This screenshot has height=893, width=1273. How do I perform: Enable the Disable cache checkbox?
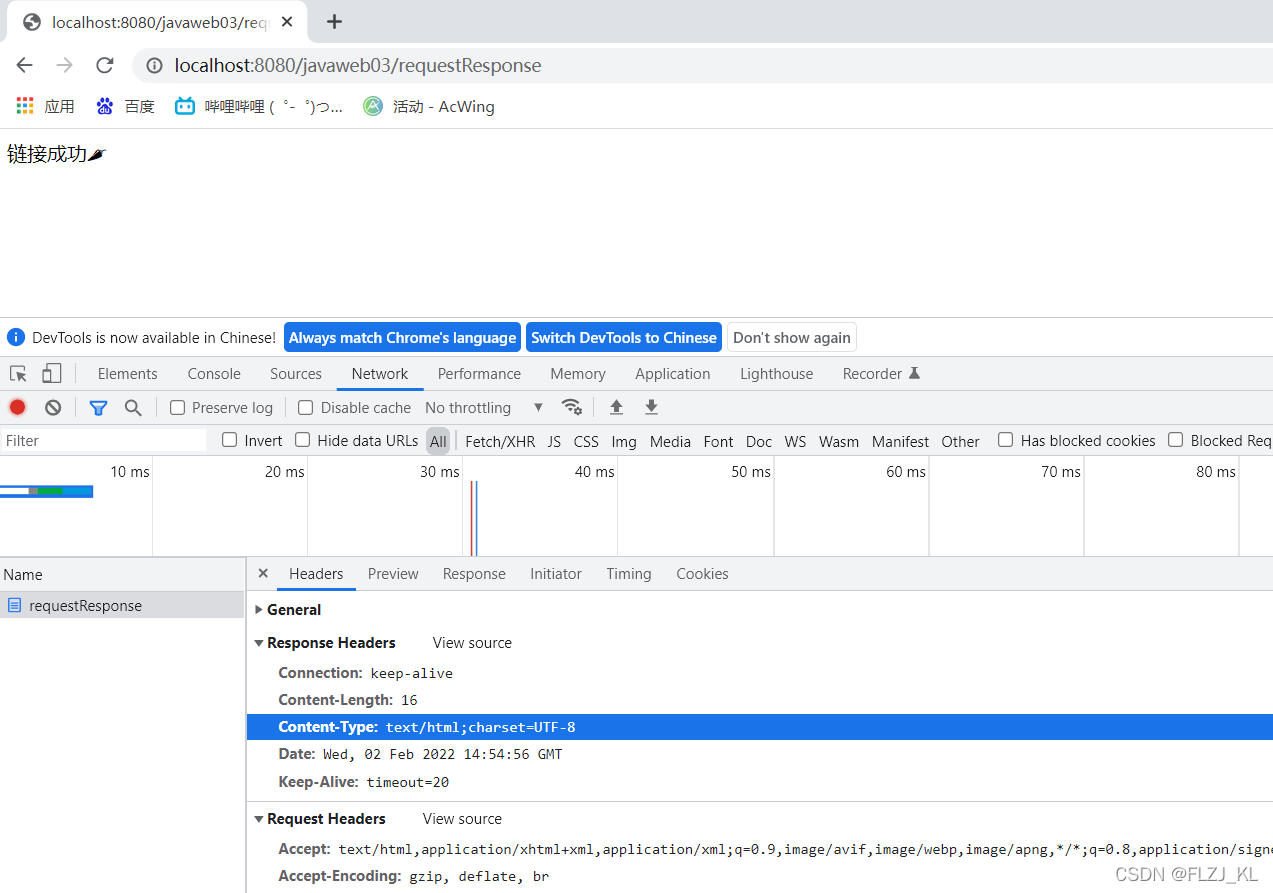click(306, 407)
